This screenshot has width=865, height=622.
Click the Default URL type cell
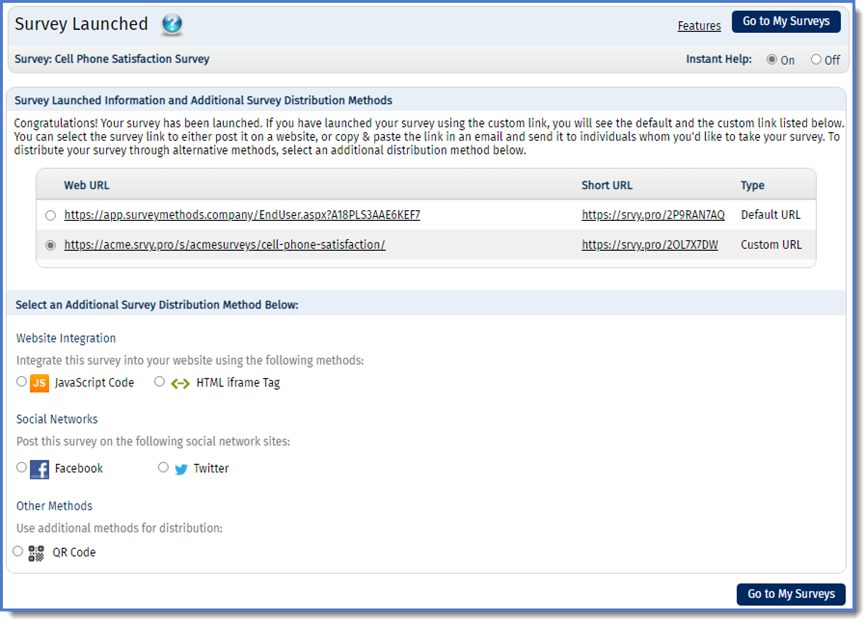pyautogui.click(x=771, y=215)
